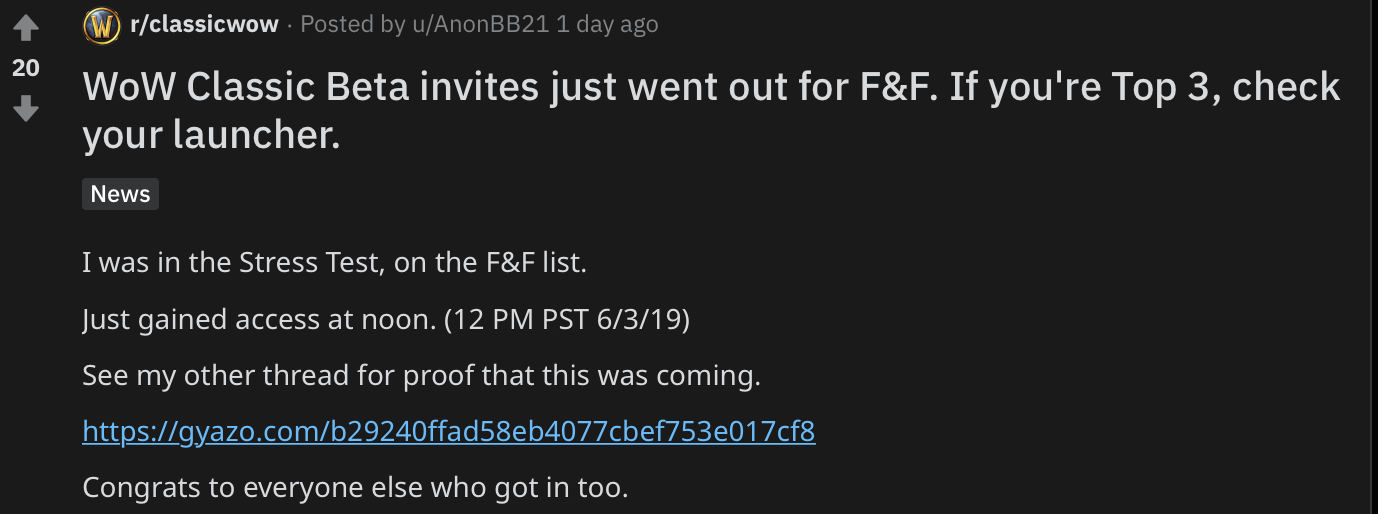The height and width of the screenshot is (514, 1378).
Task: Click the "Congrats to everyone else" line
Action: [x=355, y=488]
